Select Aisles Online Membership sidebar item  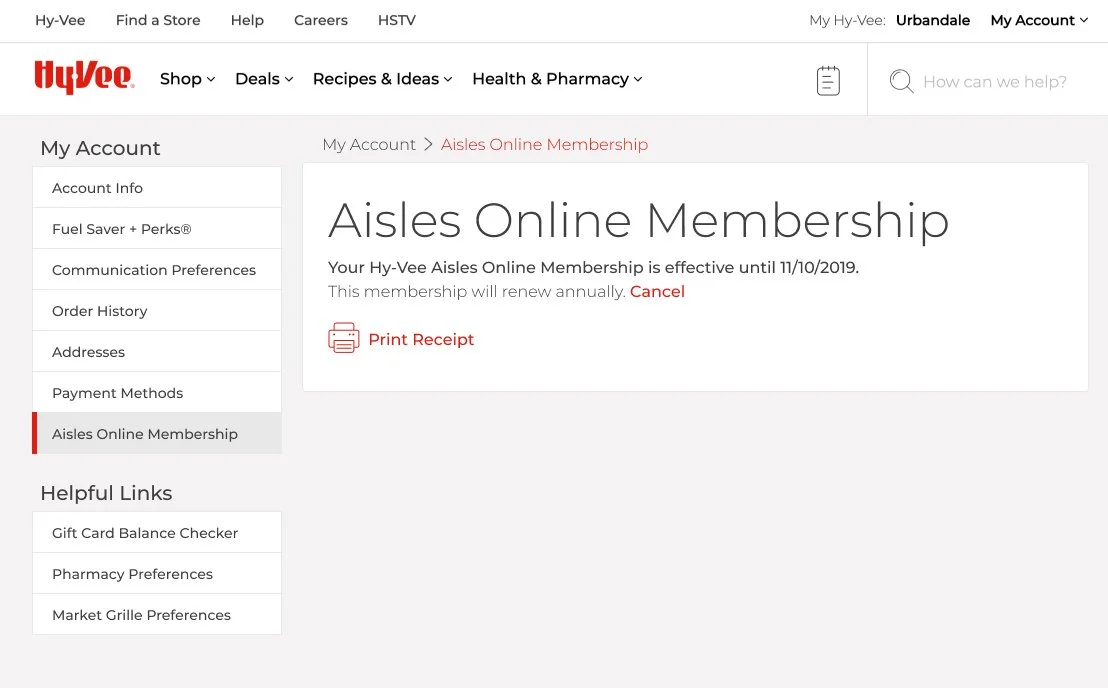(157, 434)
